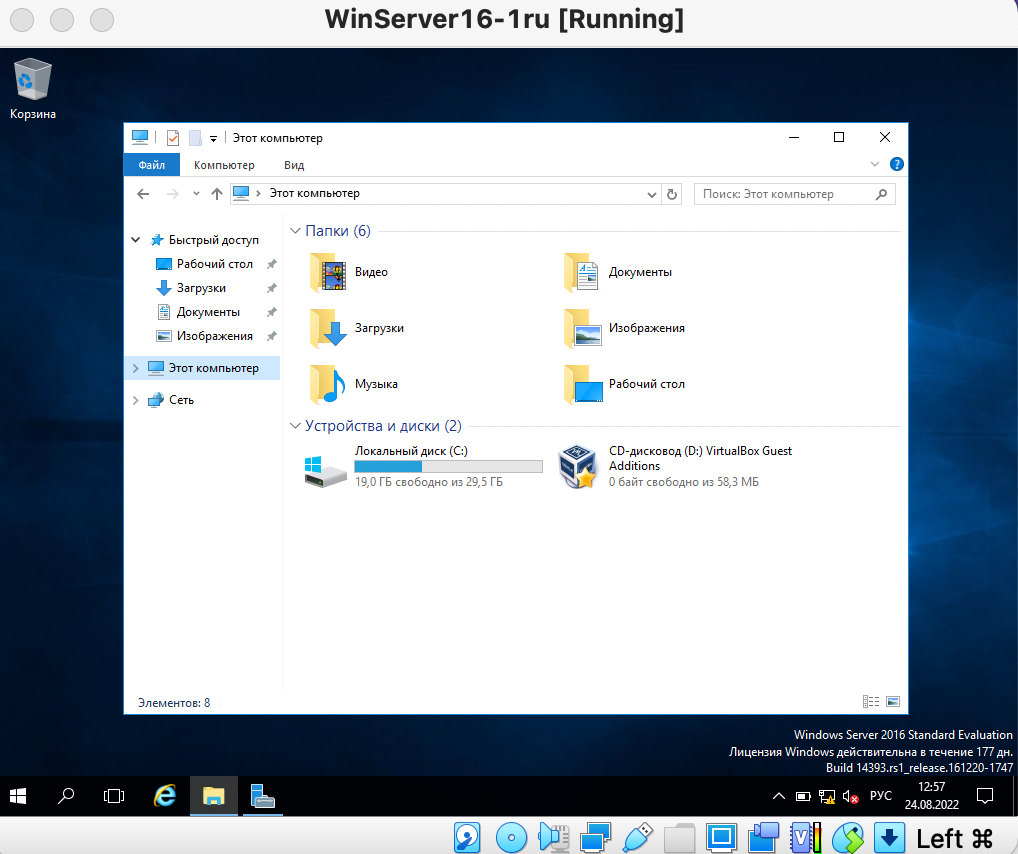Expand Сеть tree node
Screen dimensions: 1018x854
(136, 400)
